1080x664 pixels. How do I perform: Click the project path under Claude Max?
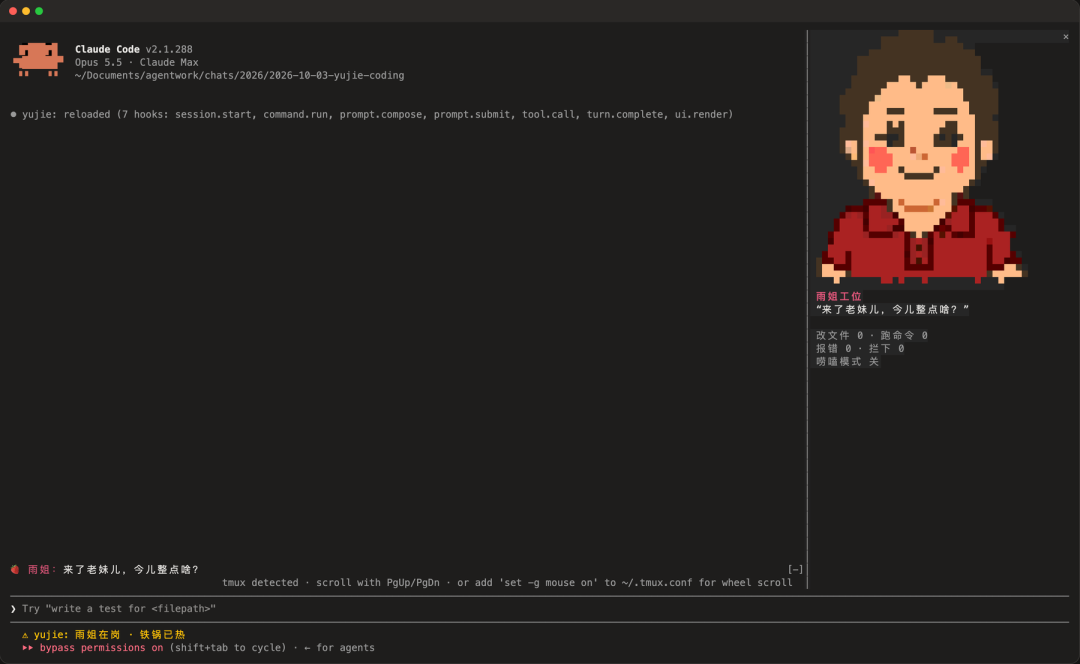click(x=239, y=76)
